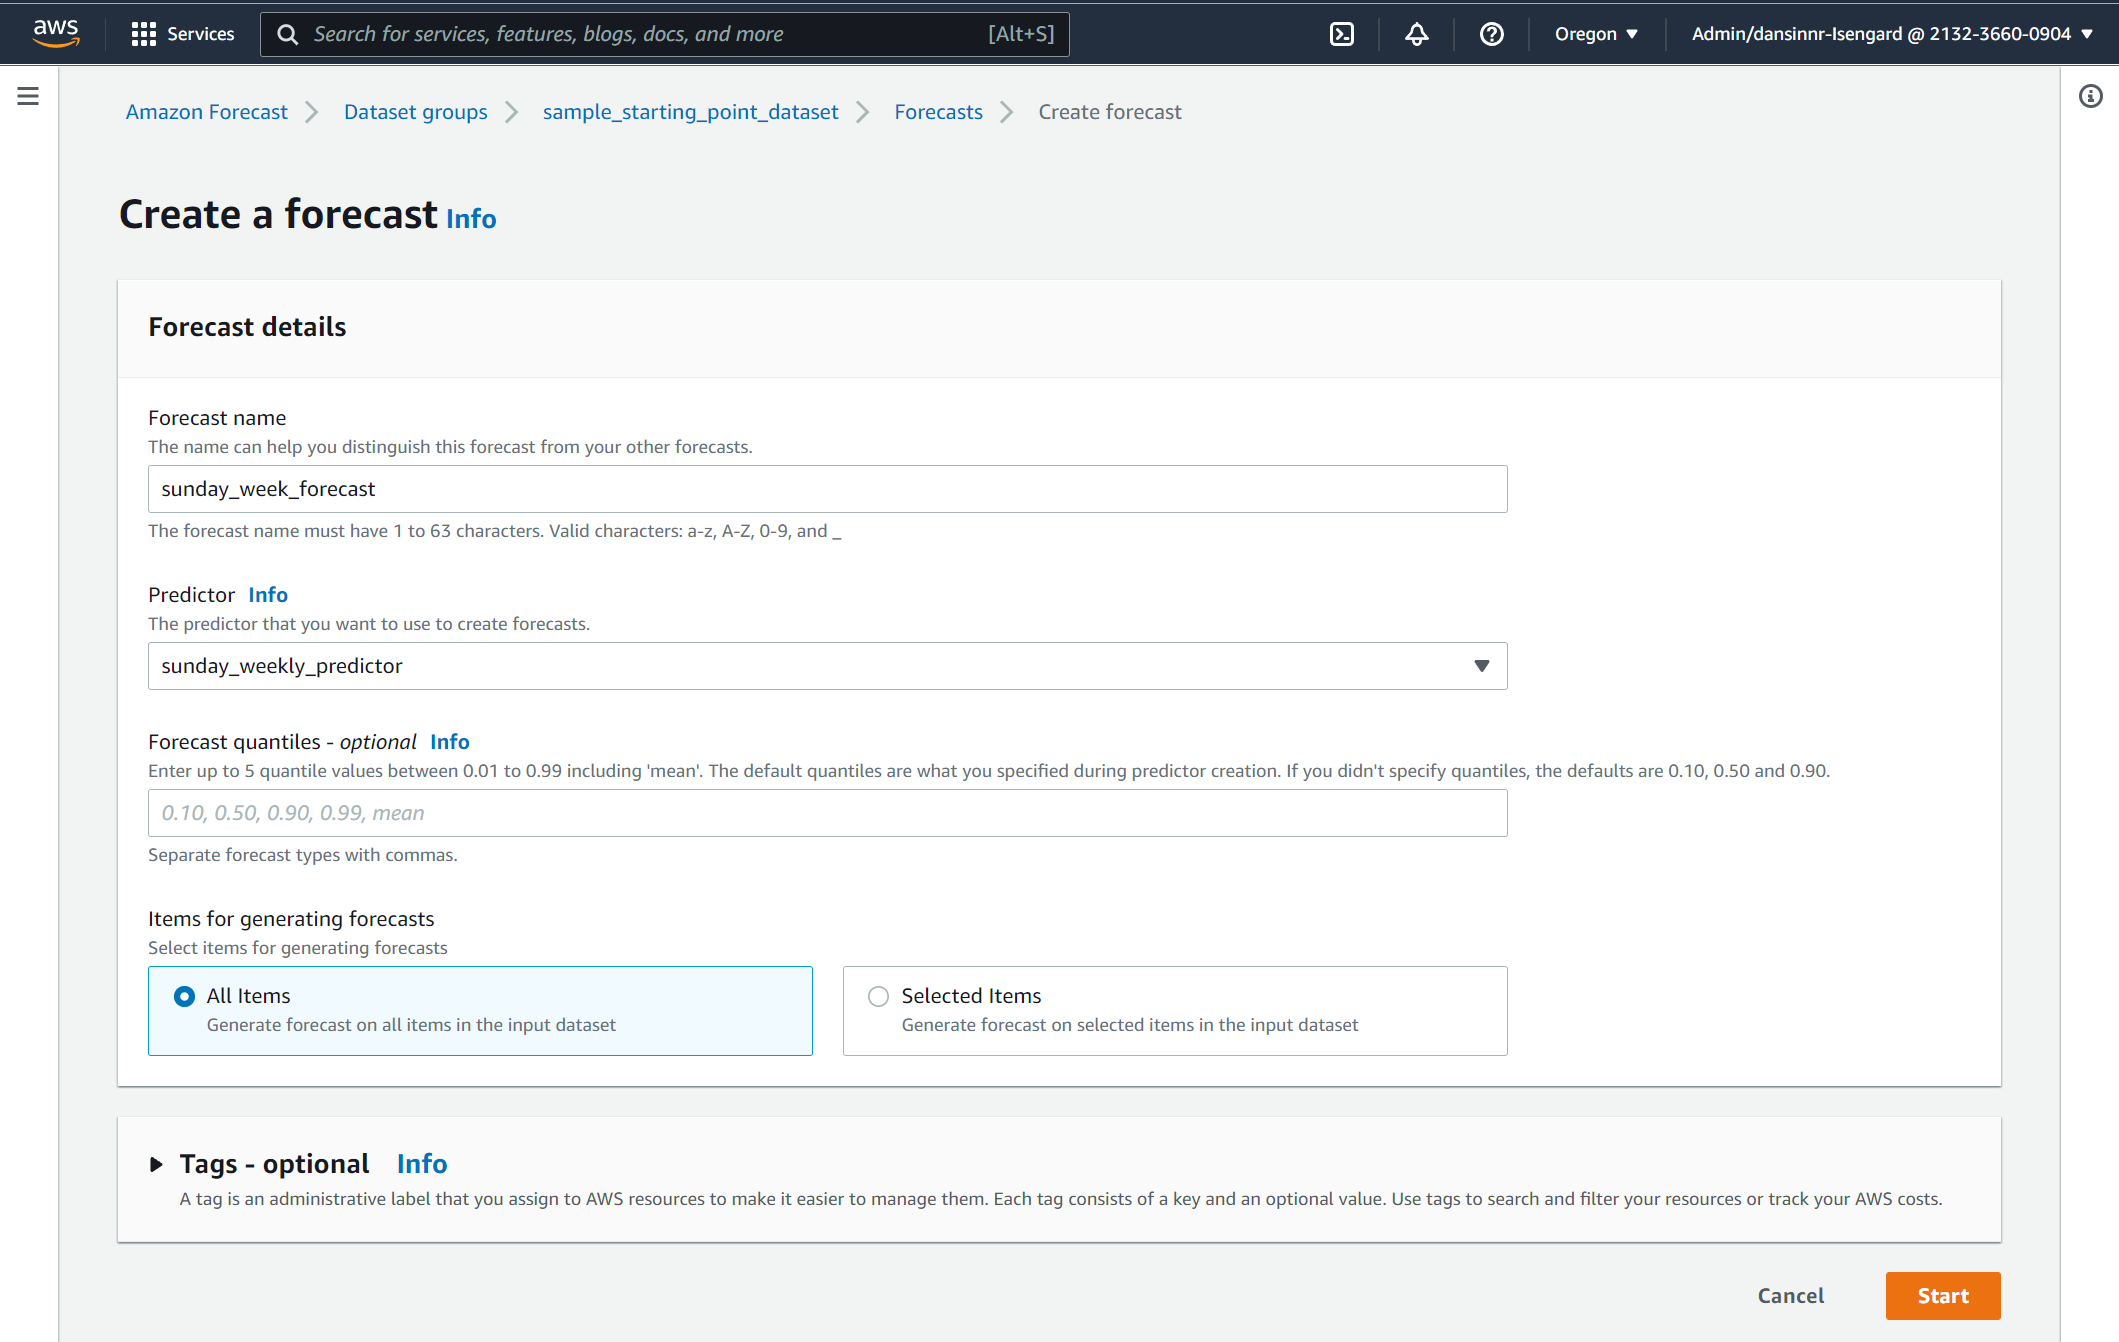
Task: Open the info panel circle icon
Action: pyautogui.click(x=2090, y=96)
